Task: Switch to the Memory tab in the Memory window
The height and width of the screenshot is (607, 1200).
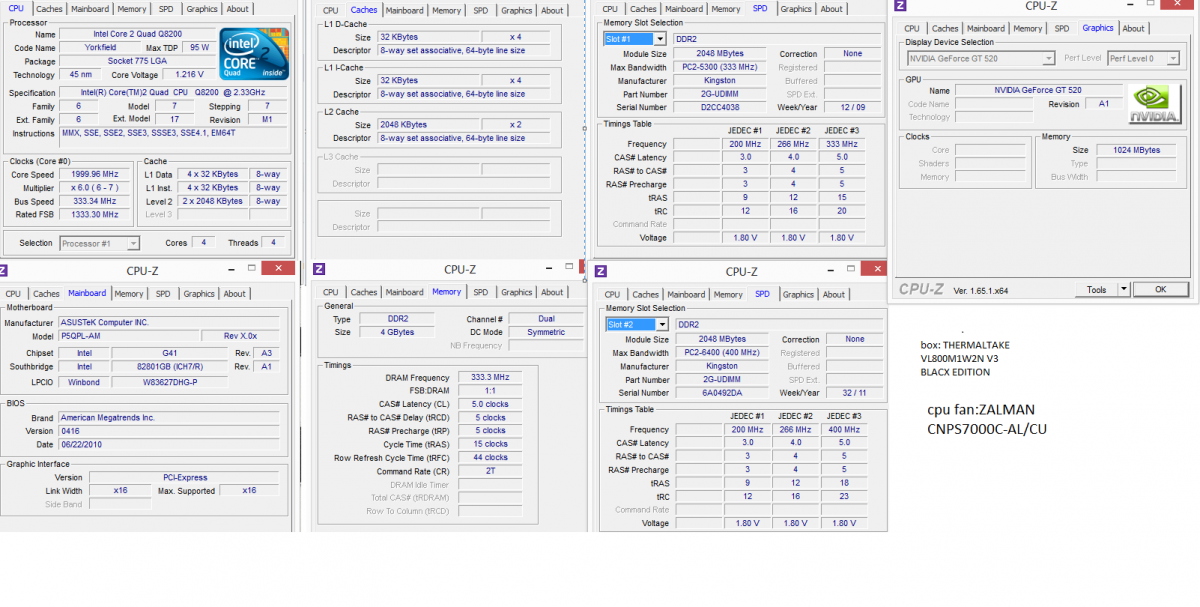Action: pyautogui.click(x=446, y=292)
